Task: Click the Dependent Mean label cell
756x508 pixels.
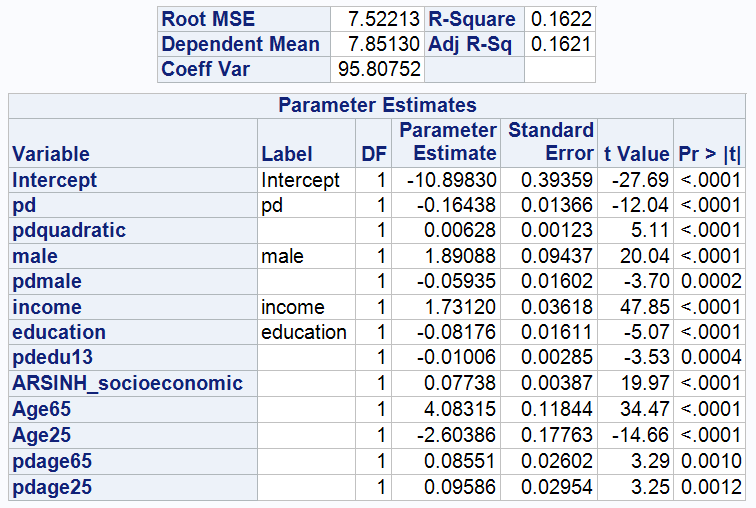Action: click(x=240, y=44)
